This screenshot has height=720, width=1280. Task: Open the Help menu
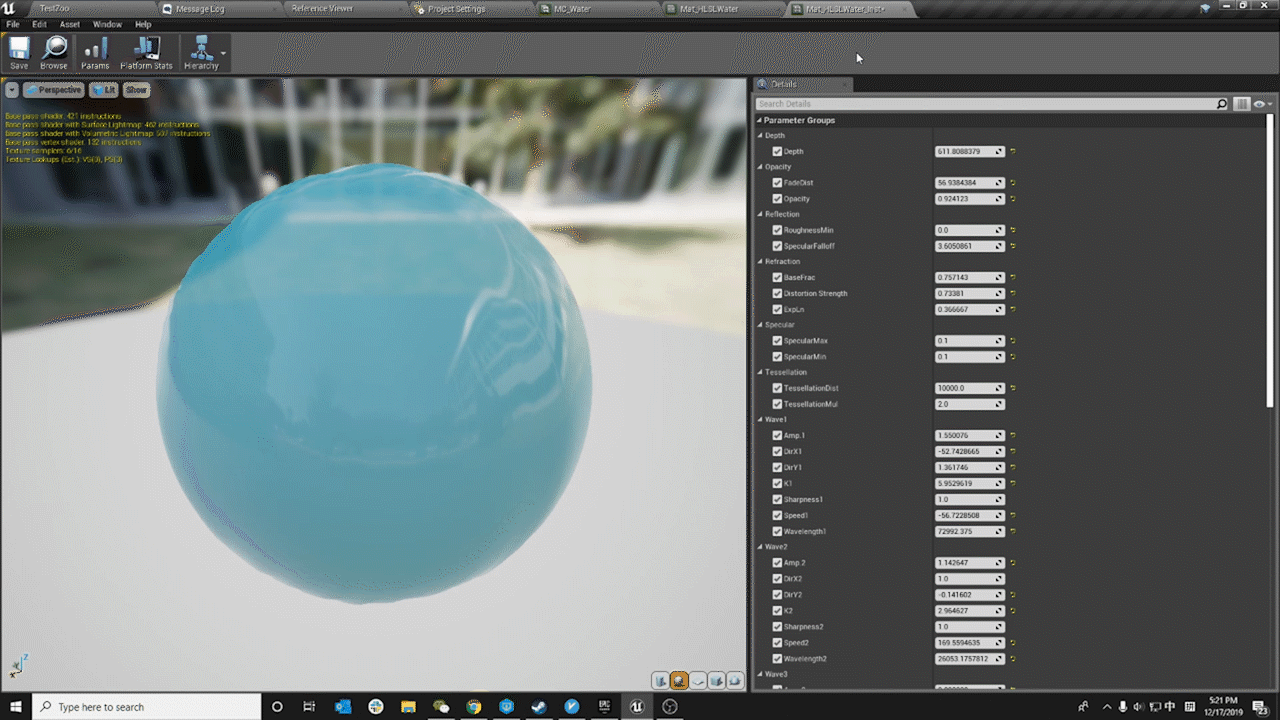click(x=143, y=24)
